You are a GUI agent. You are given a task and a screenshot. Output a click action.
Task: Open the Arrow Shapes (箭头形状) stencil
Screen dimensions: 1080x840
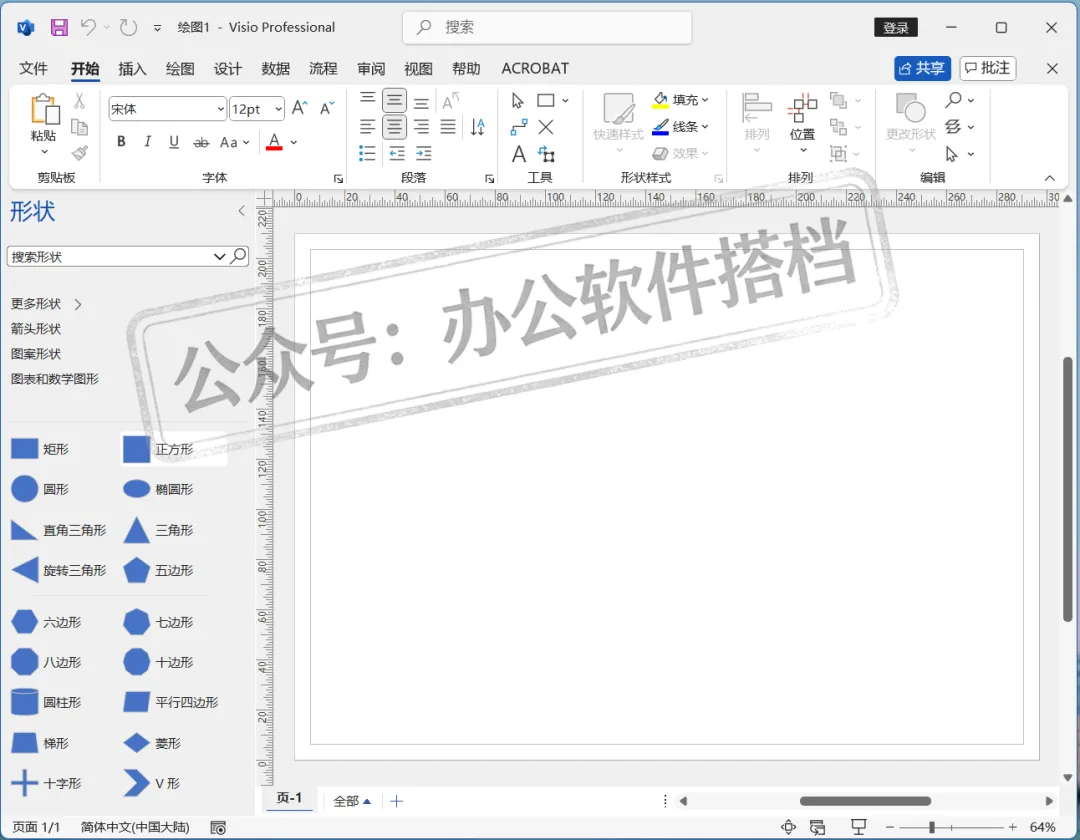coord(36,328)
